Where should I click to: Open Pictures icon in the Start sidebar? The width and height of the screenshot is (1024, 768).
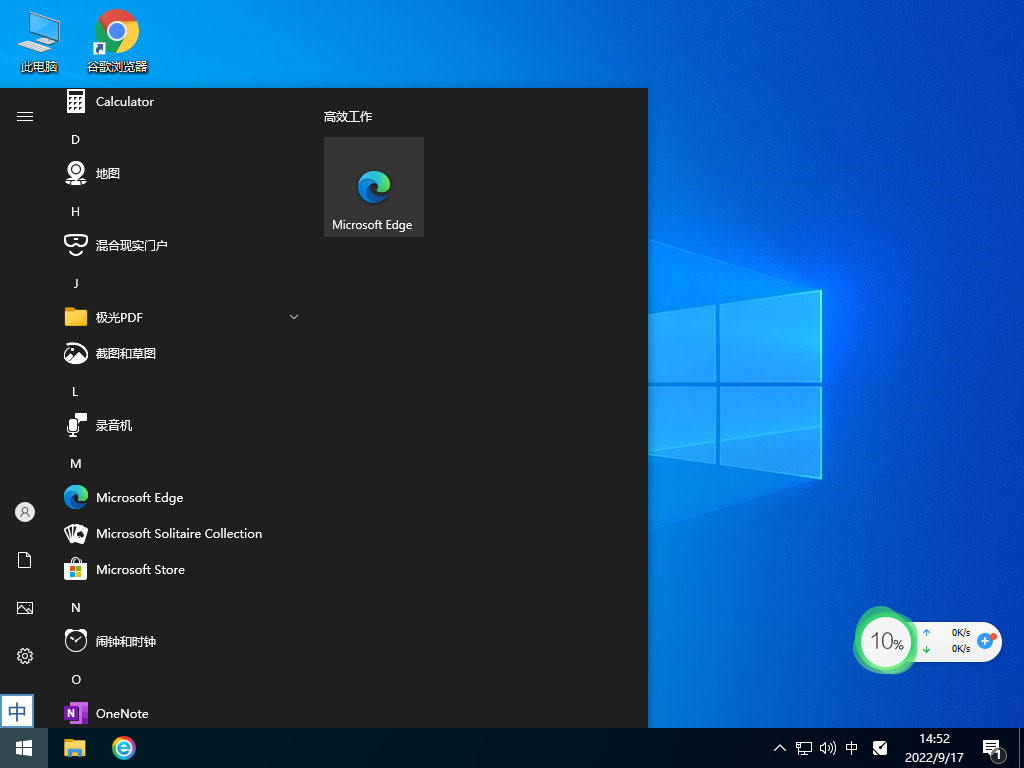[x=24, y=607]
